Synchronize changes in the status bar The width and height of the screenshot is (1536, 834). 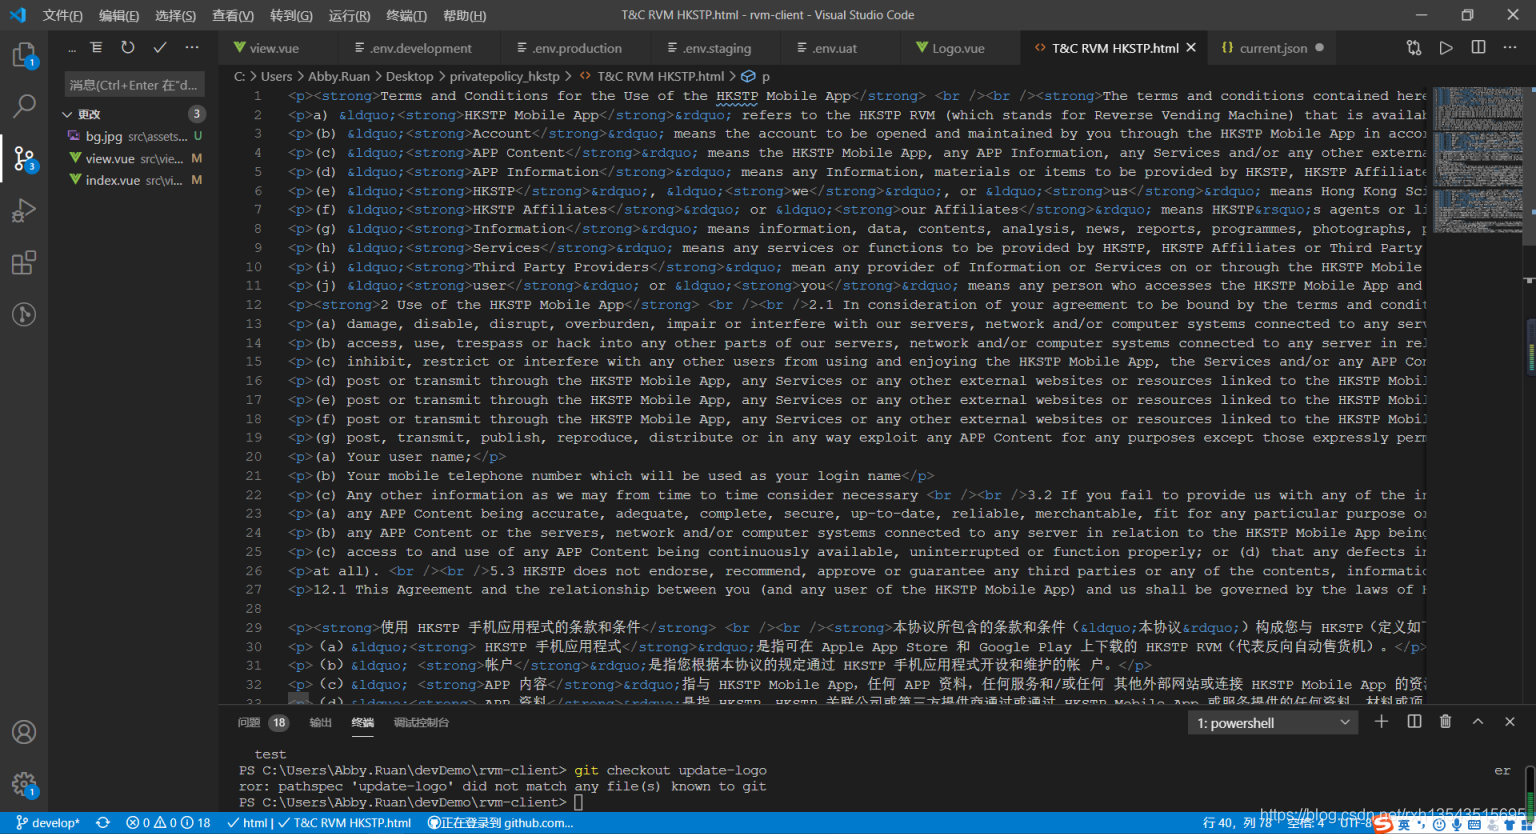(103, 823)
